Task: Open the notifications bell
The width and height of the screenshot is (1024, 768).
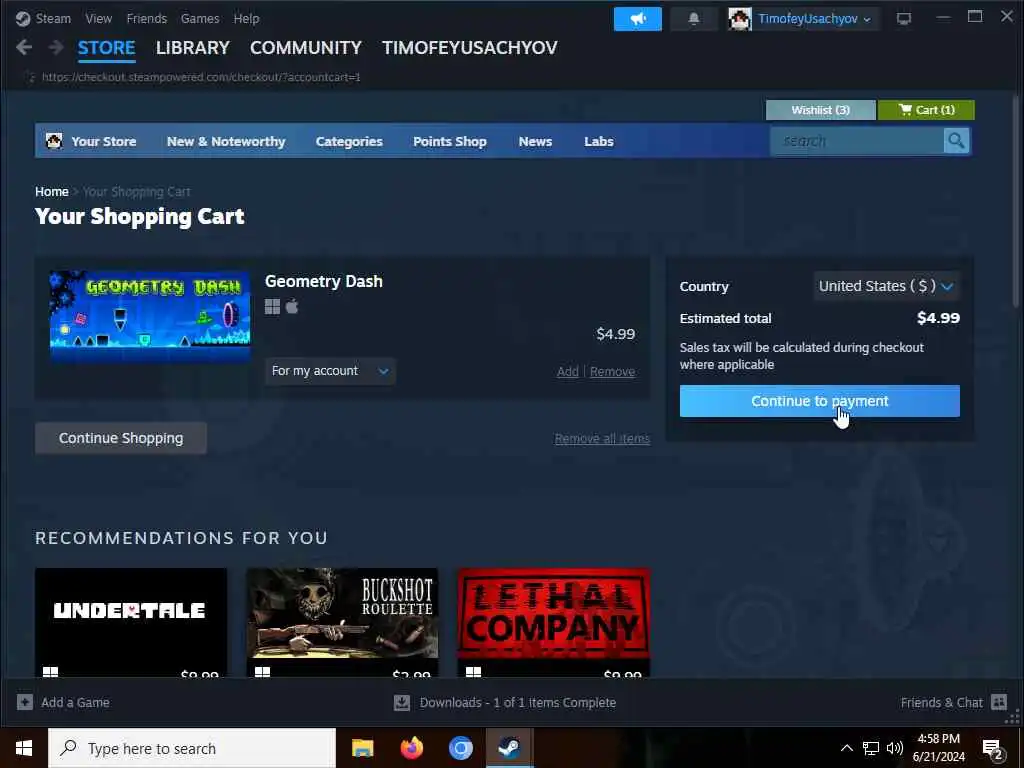Action: tap(694, 19)
